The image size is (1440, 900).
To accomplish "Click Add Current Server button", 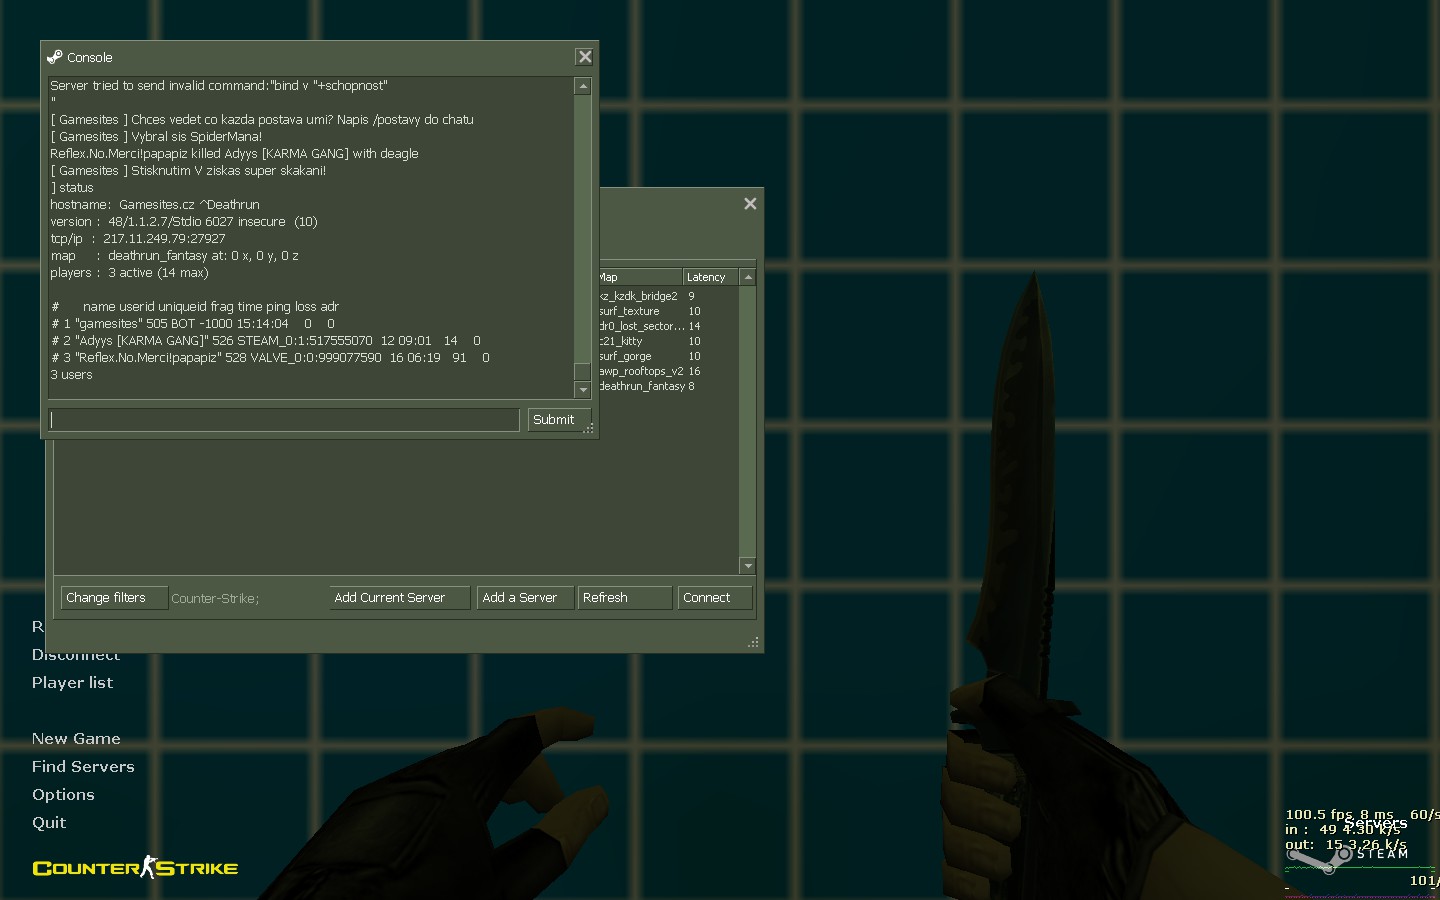I will click(x=399, y=598).
